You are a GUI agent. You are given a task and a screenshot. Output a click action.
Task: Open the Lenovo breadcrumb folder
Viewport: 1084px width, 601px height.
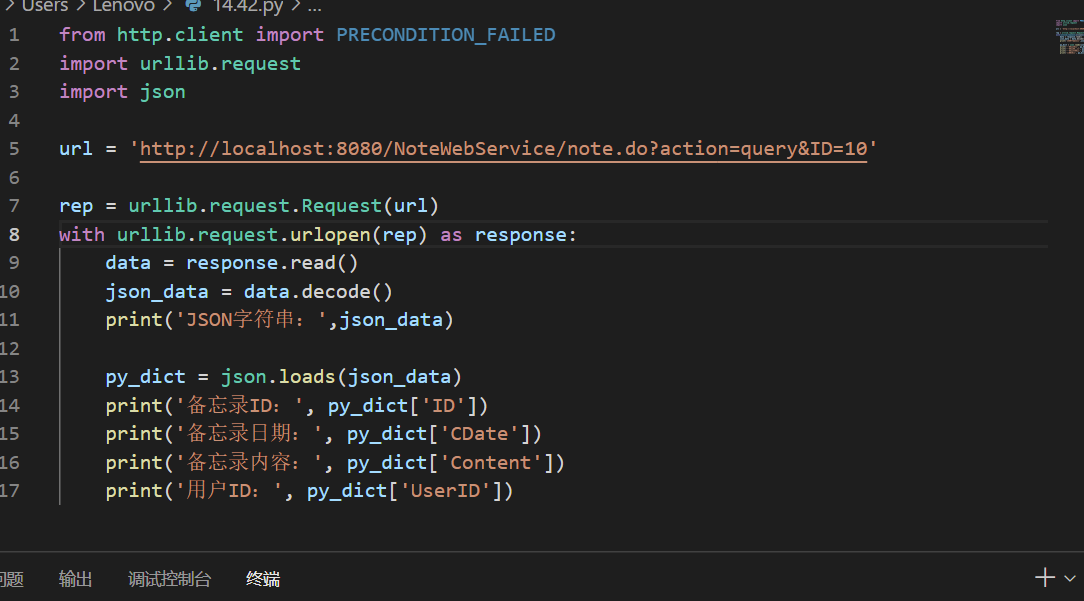coord(124,5)
